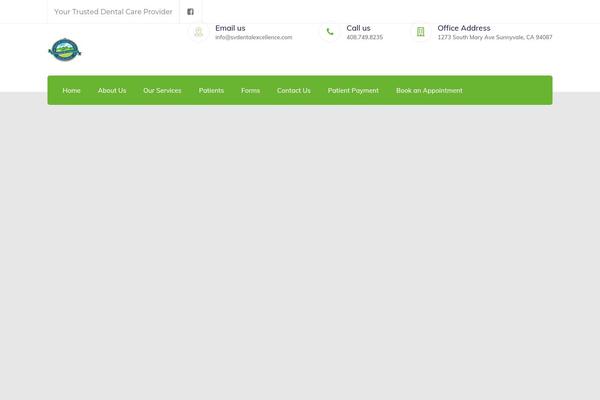The width and height of the screenshot is (600, 400).
Task: Select the Patients menu item
Action: (211, 90)
